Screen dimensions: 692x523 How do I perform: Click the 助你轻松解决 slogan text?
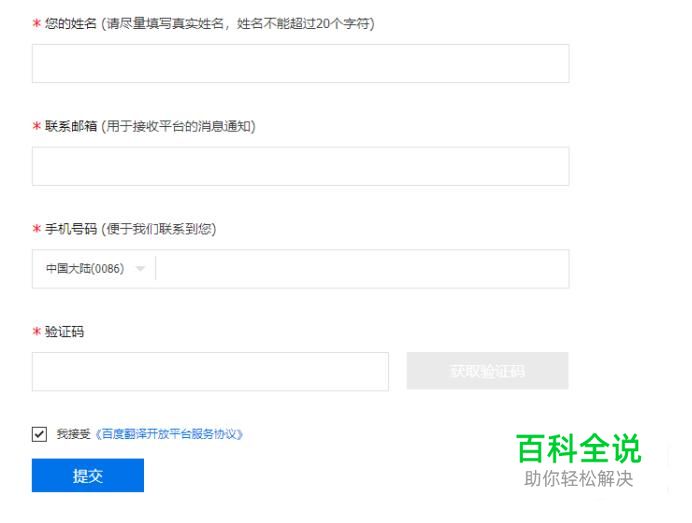click(x=579, y=479)
